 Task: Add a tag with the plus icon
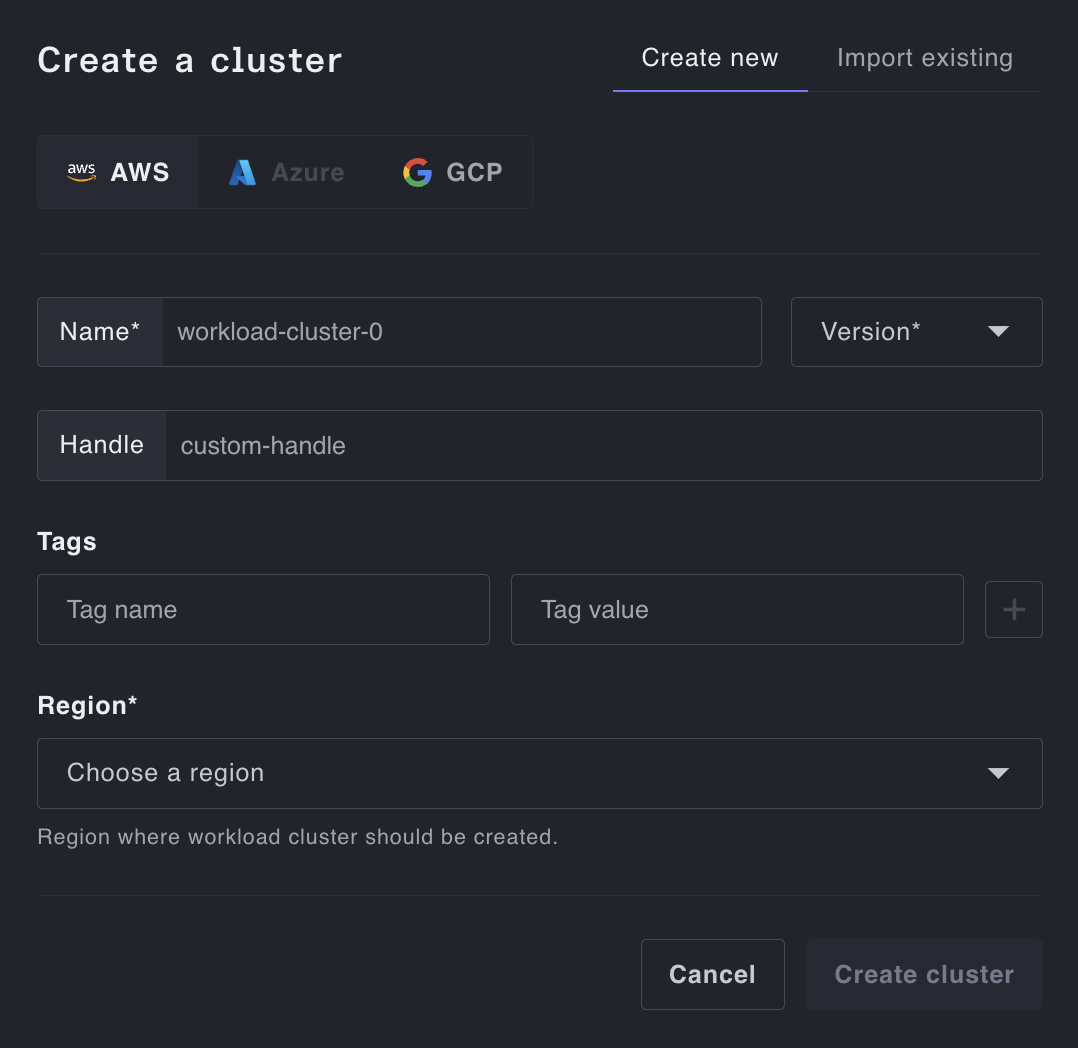click(x=1013, y=609)
